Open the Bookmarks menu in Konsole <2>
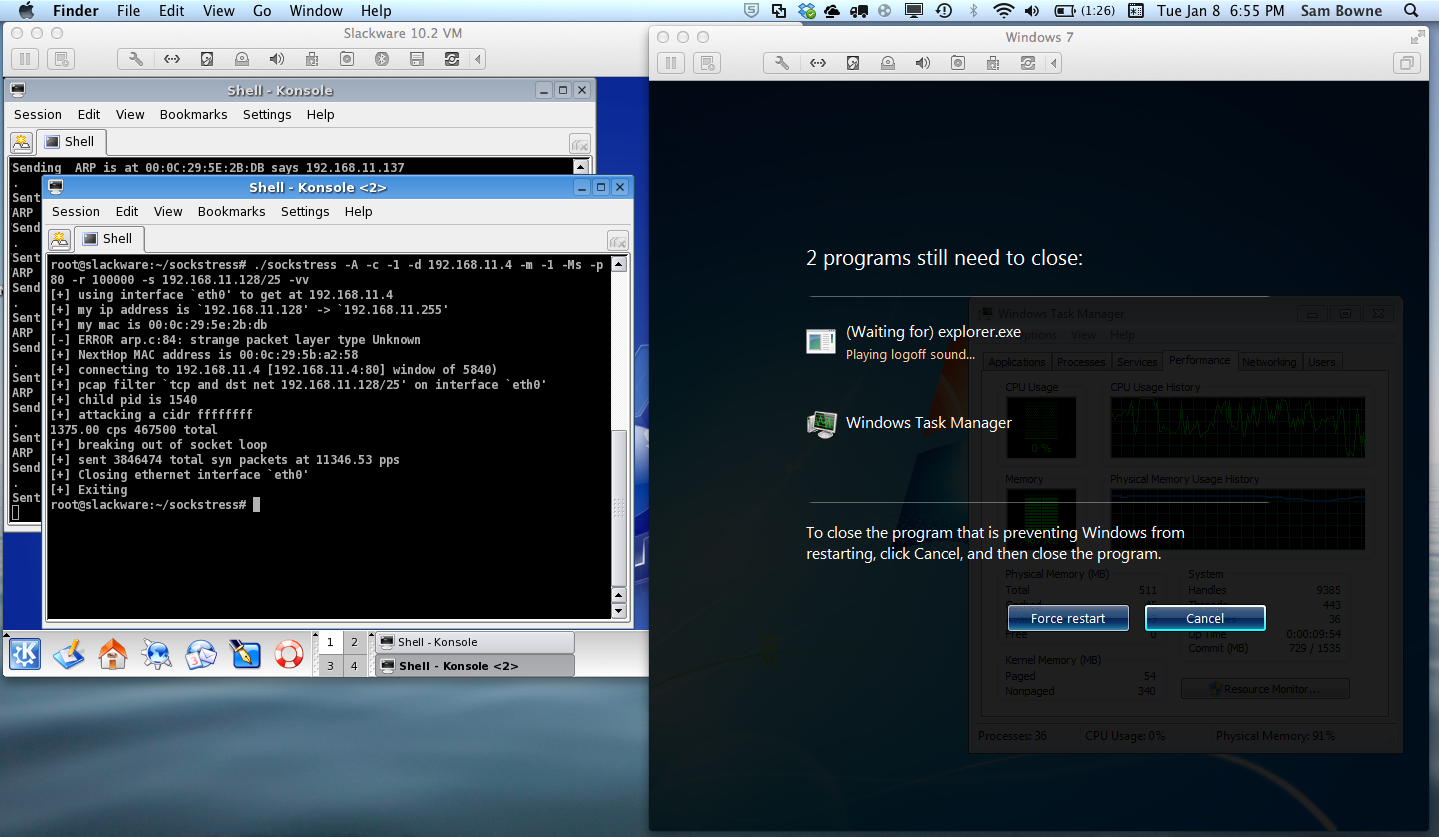Screen dimensions: 1439x837 232,212
